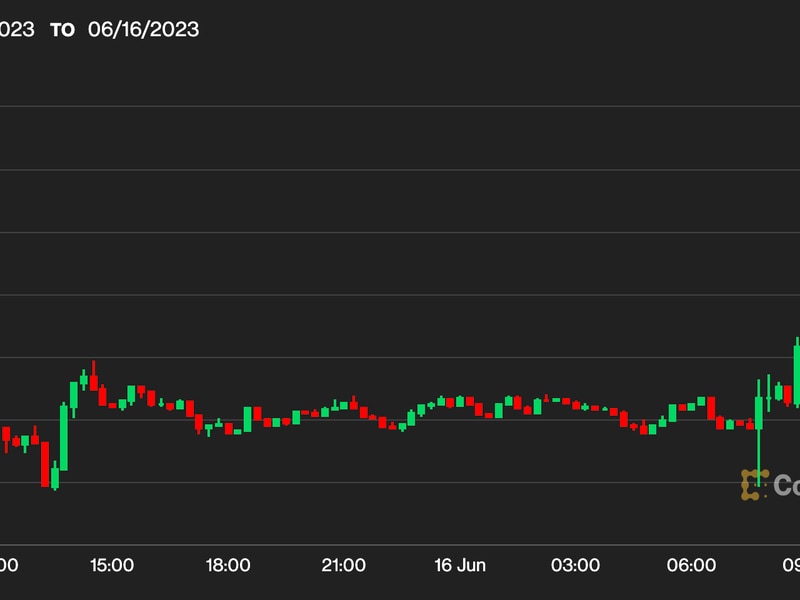
Task: Click the TO label between dates
Action: tap(62, 30)
